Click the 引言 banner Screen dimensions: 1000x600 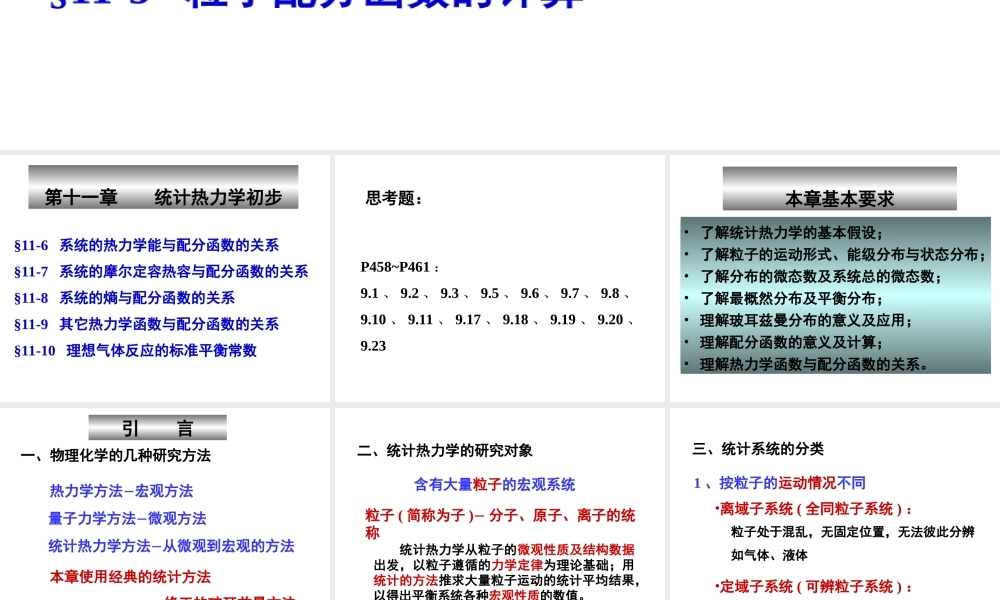157,427
